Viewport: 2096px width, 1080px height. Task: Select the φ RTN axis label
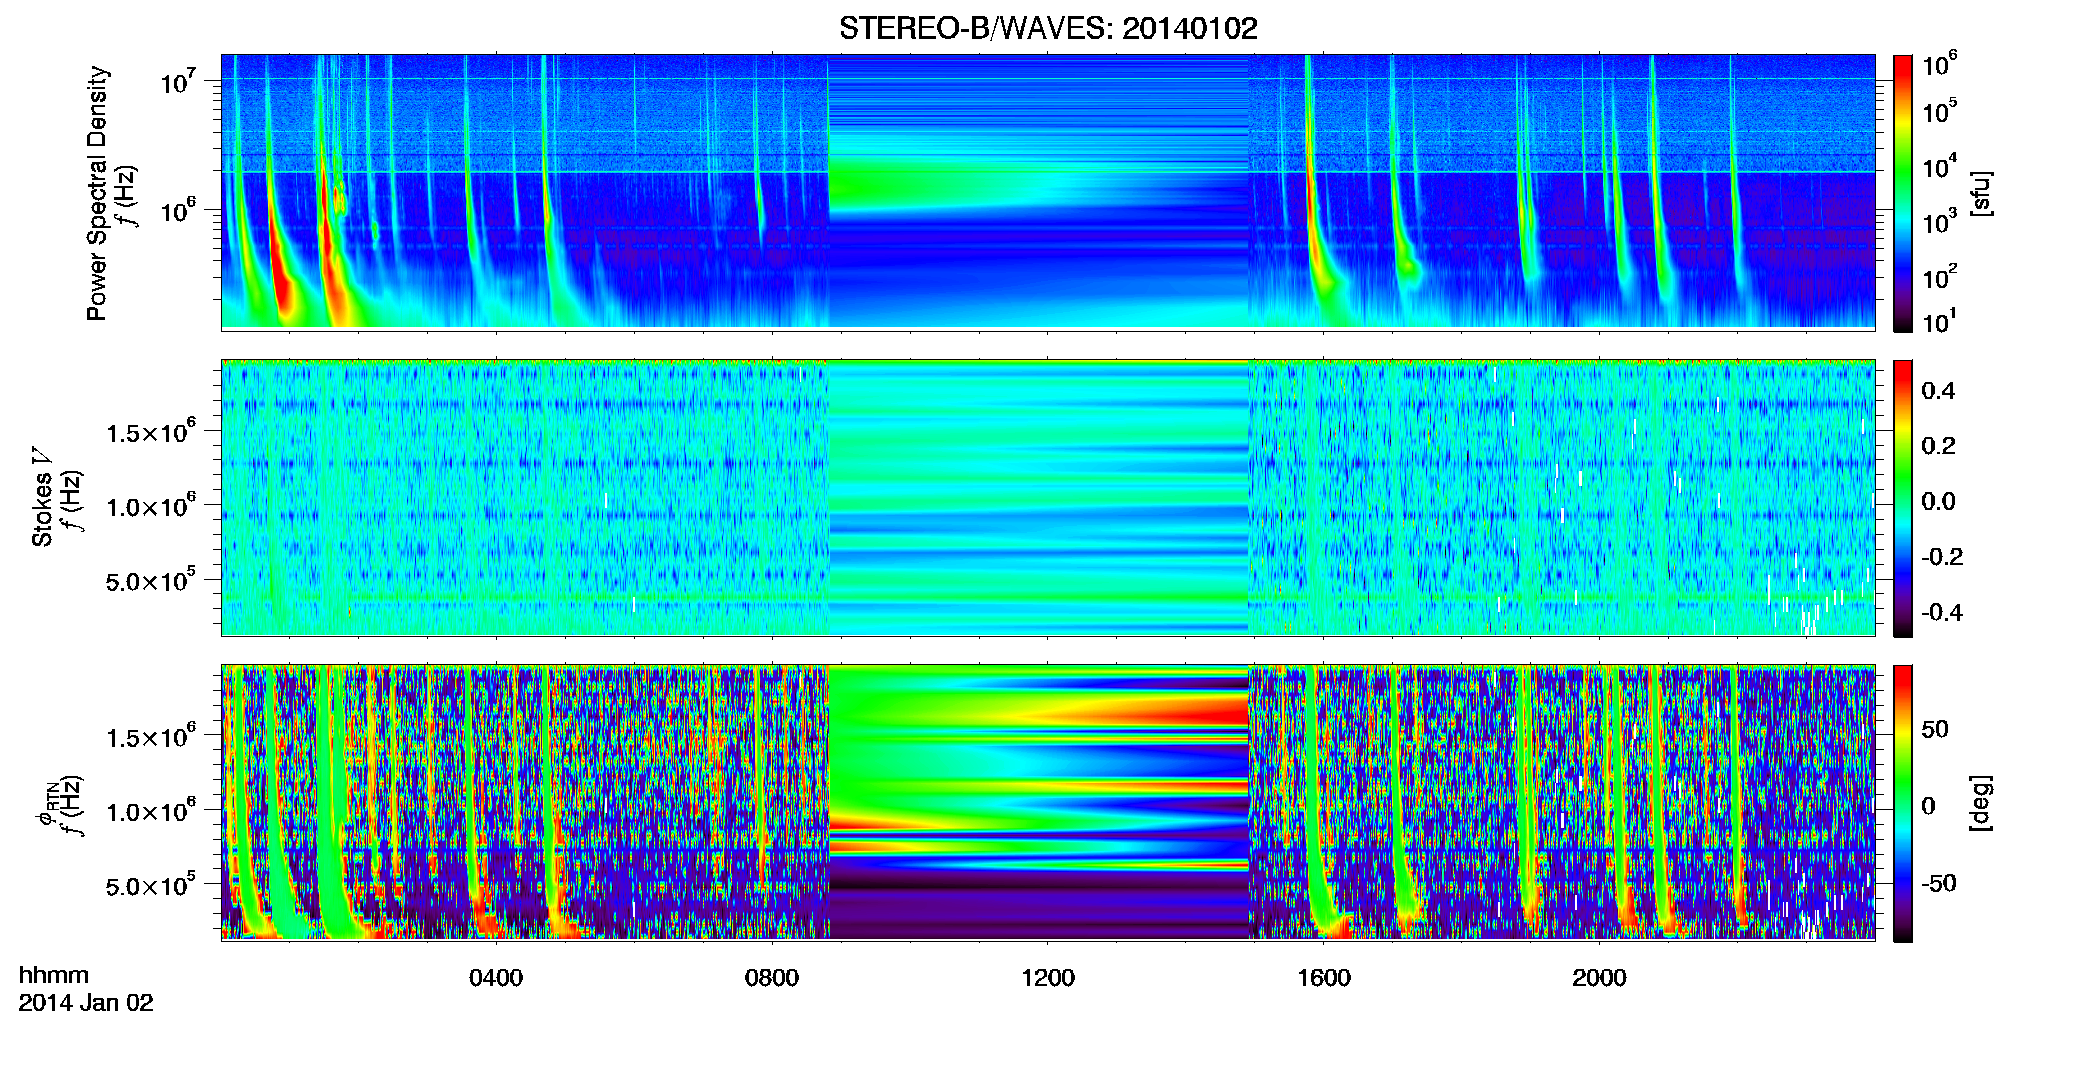point(46,803)
